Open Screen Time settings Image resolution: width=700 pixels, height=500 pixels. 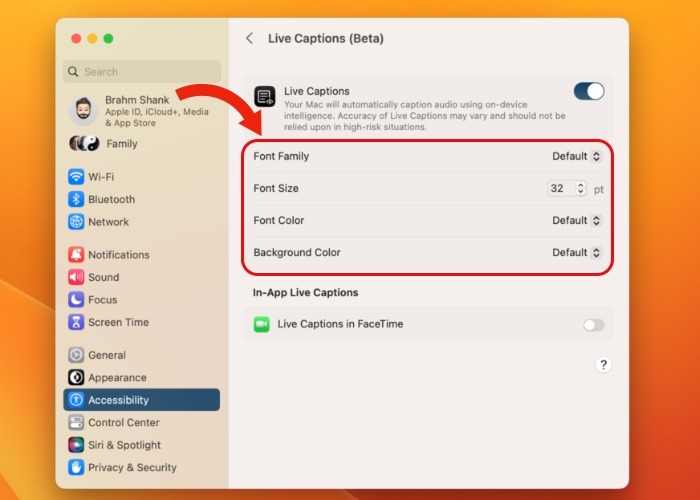point(142,322)
